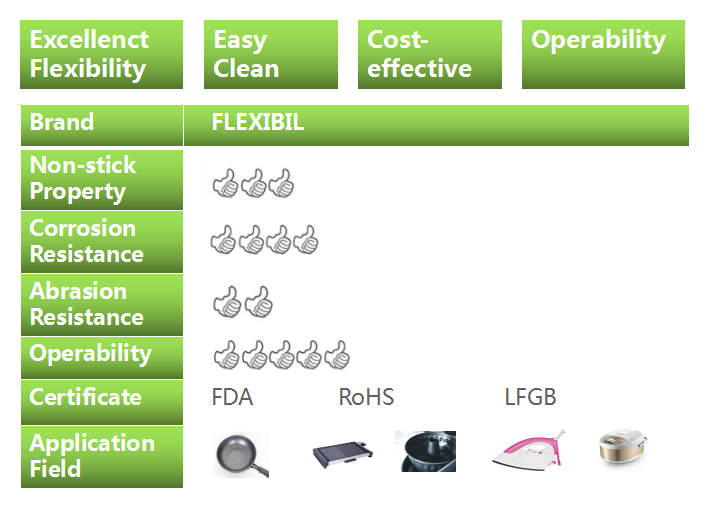Click the frying pan image

[241, 454]
